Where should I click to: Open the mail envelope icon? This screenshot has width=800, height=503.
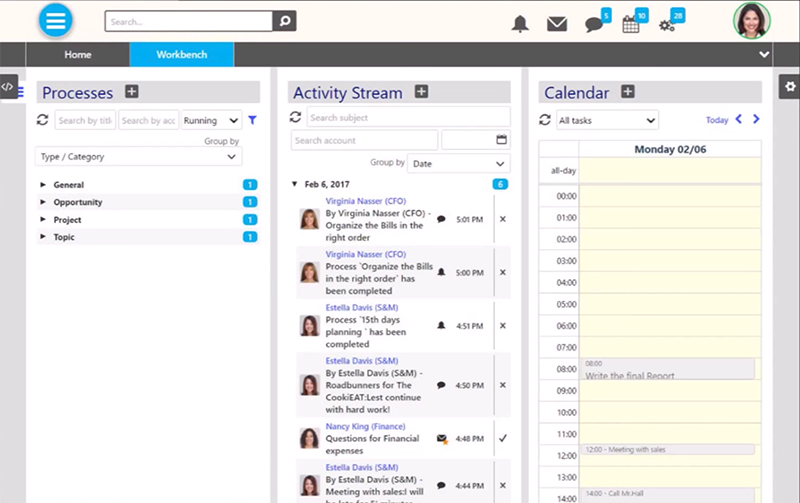click(557, 24)
